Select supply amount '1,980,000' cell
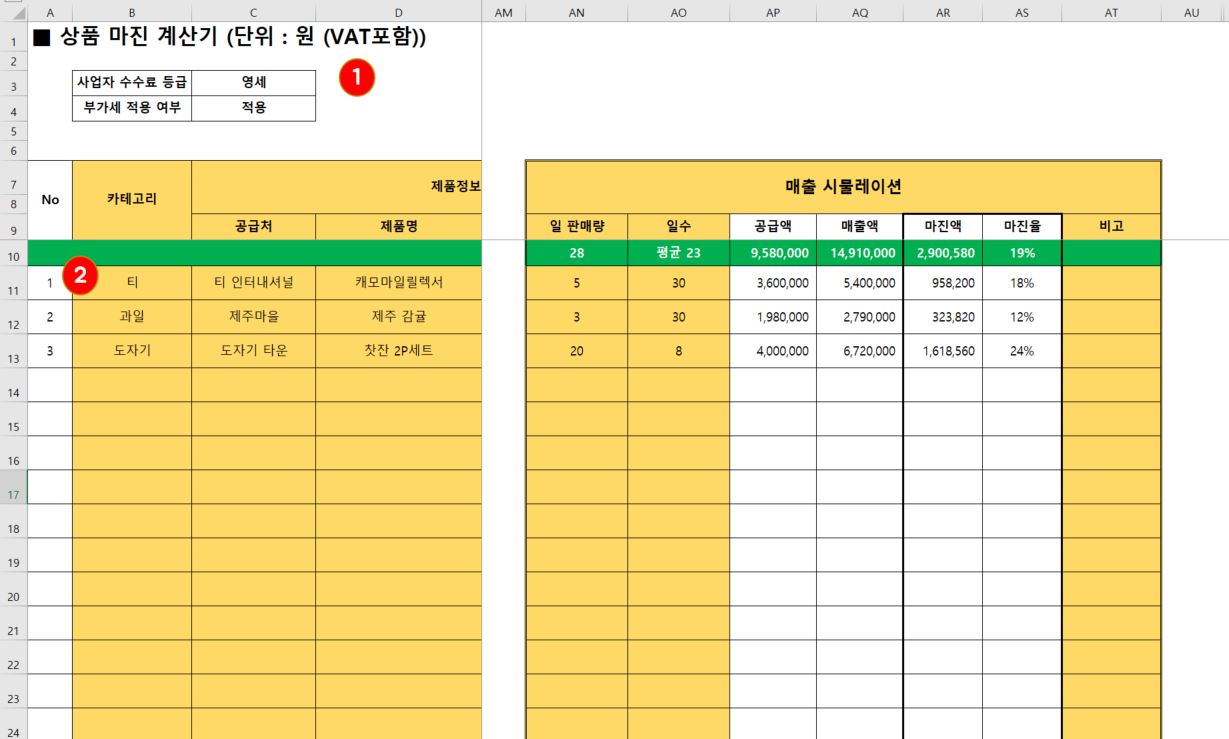The image size is (1229, 739). click(x=773, y=317)
